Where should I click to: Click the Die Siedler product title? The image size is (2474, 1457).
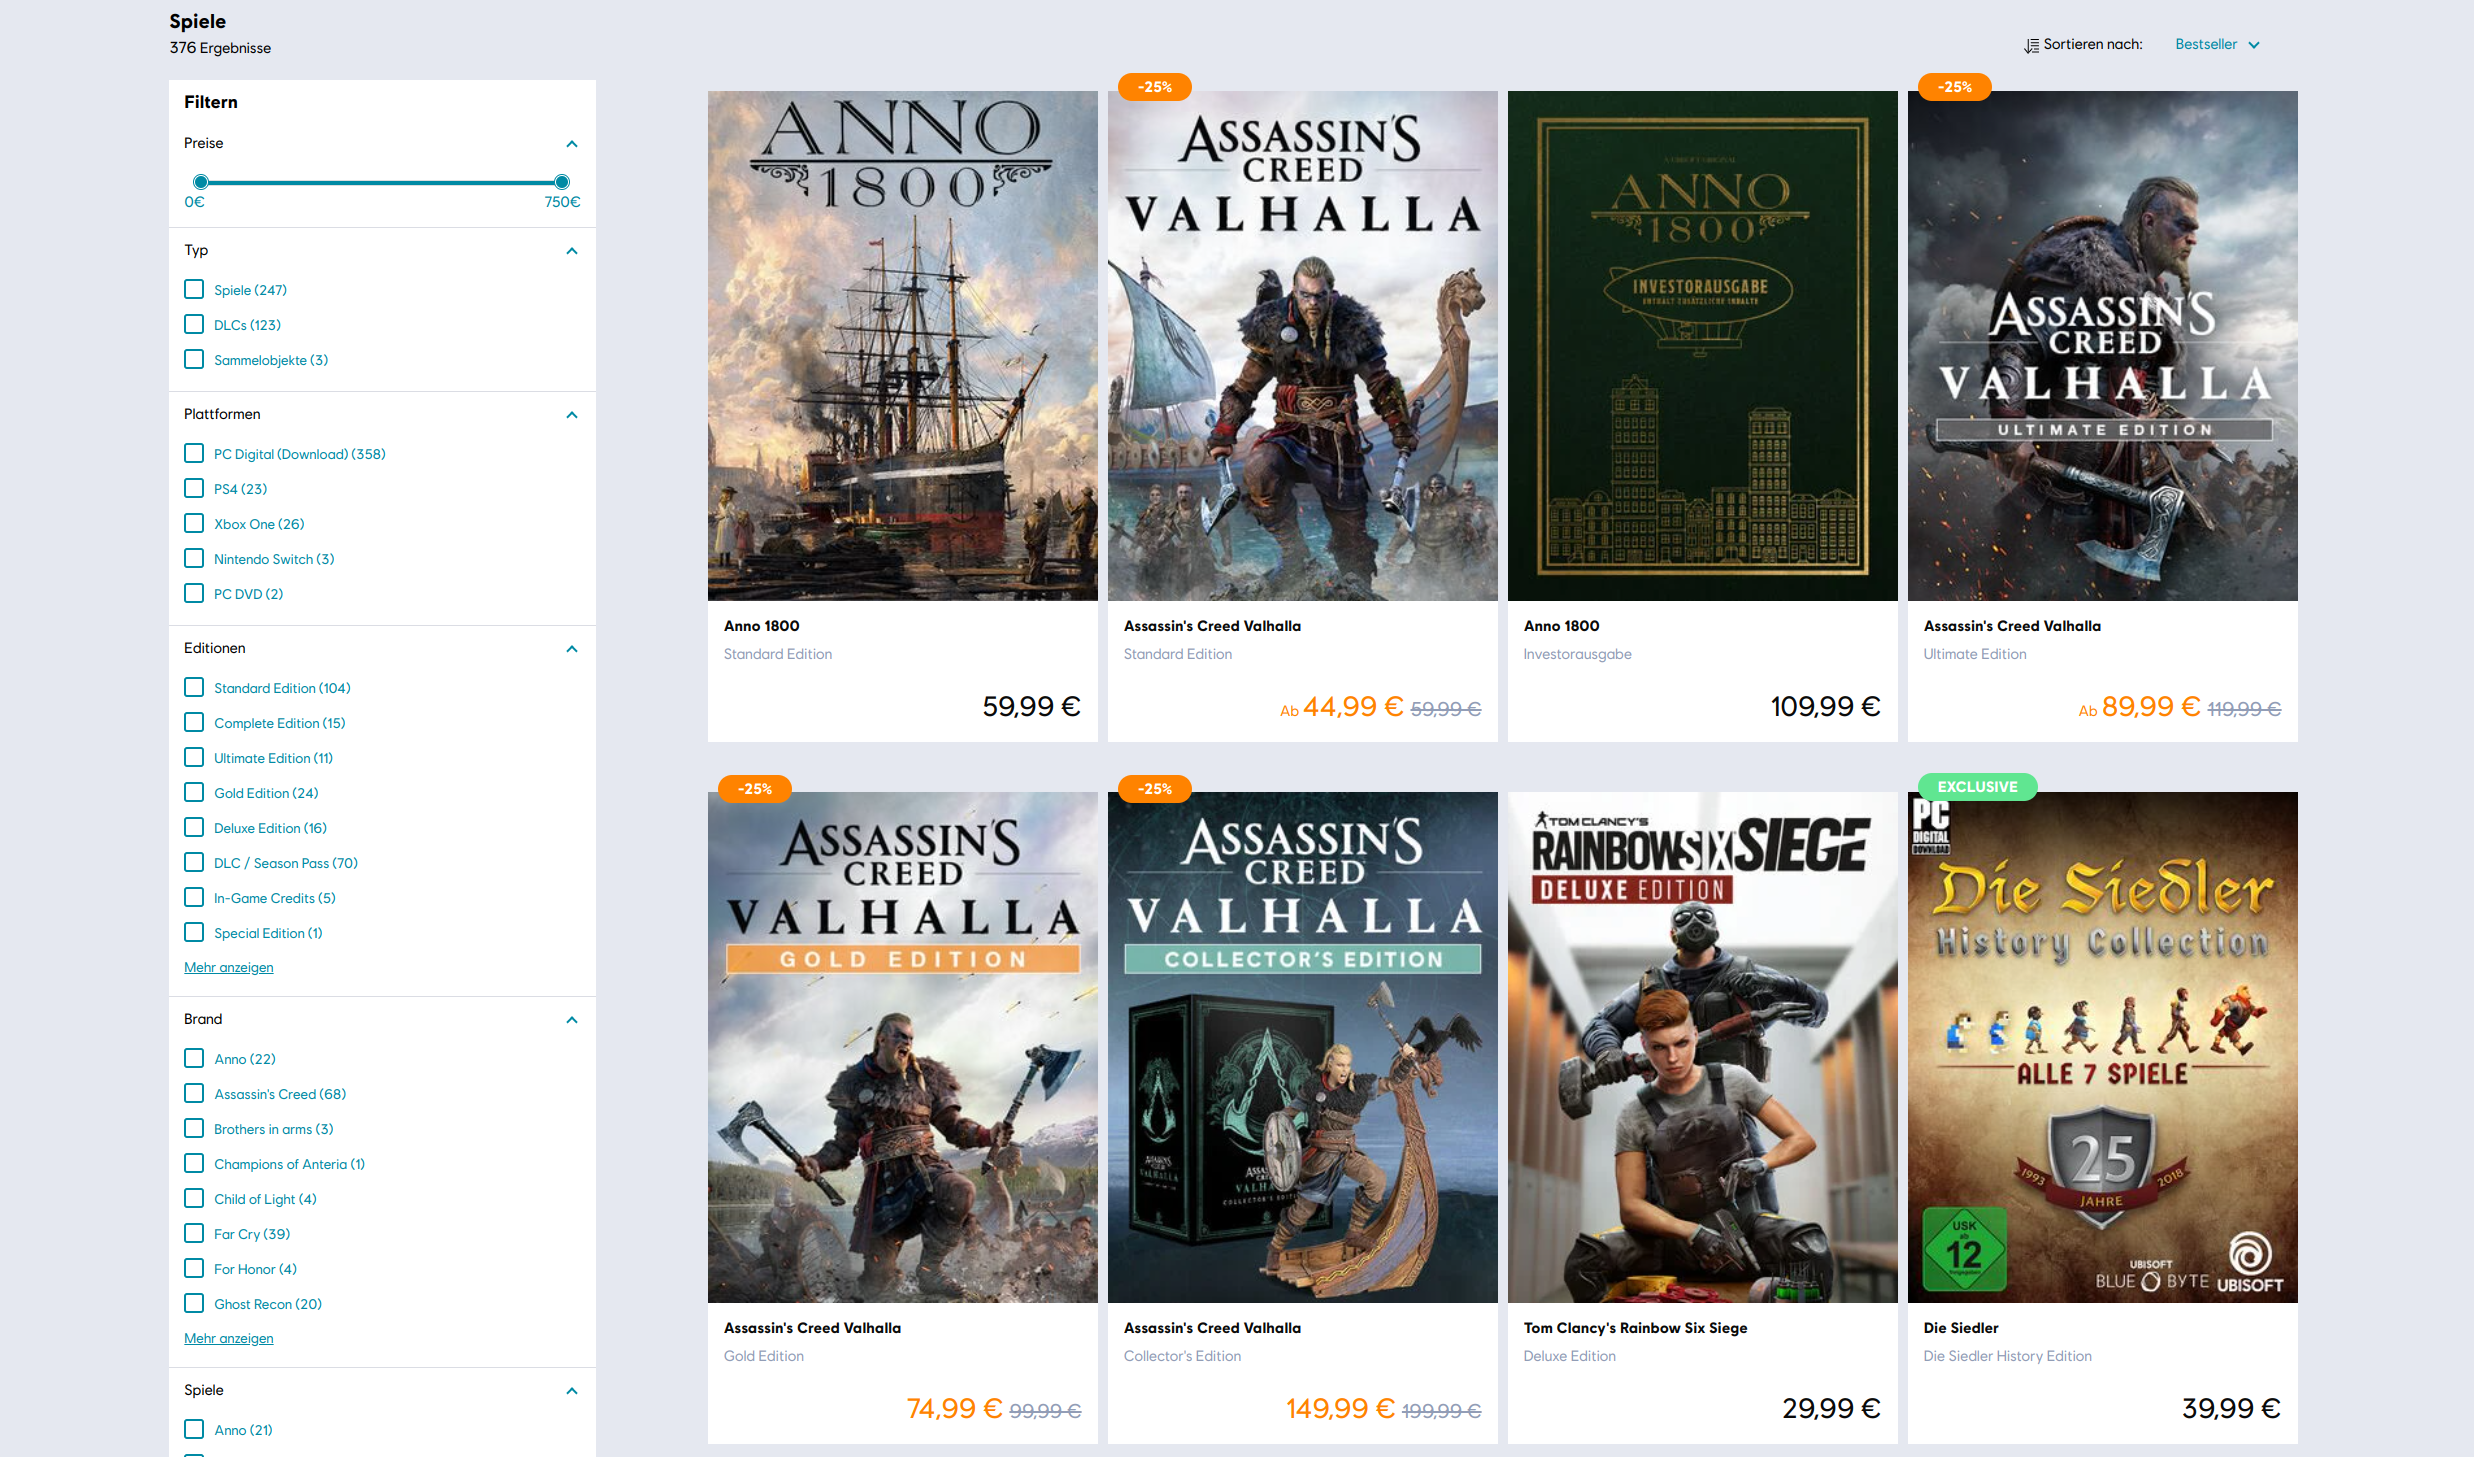(1960, 1328)
